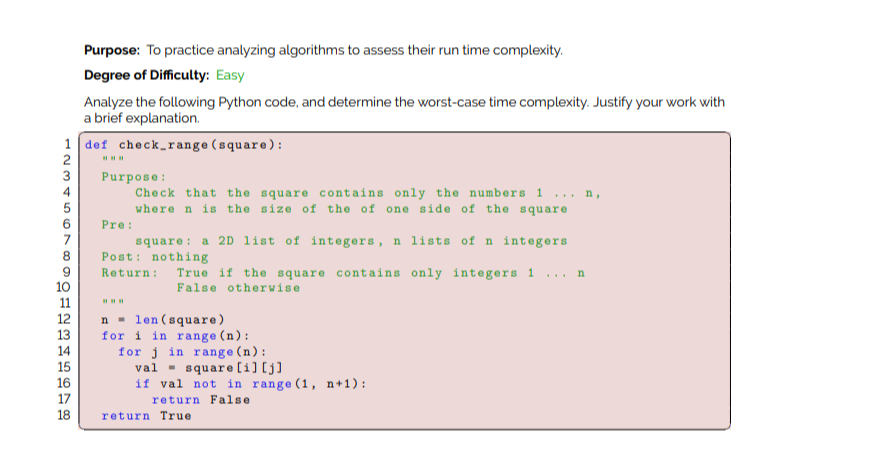The width and height of the screenshot is (887, 462).
Task: Click 'square: a 2D list of integers' line
Action: click(x=351, y=241)
